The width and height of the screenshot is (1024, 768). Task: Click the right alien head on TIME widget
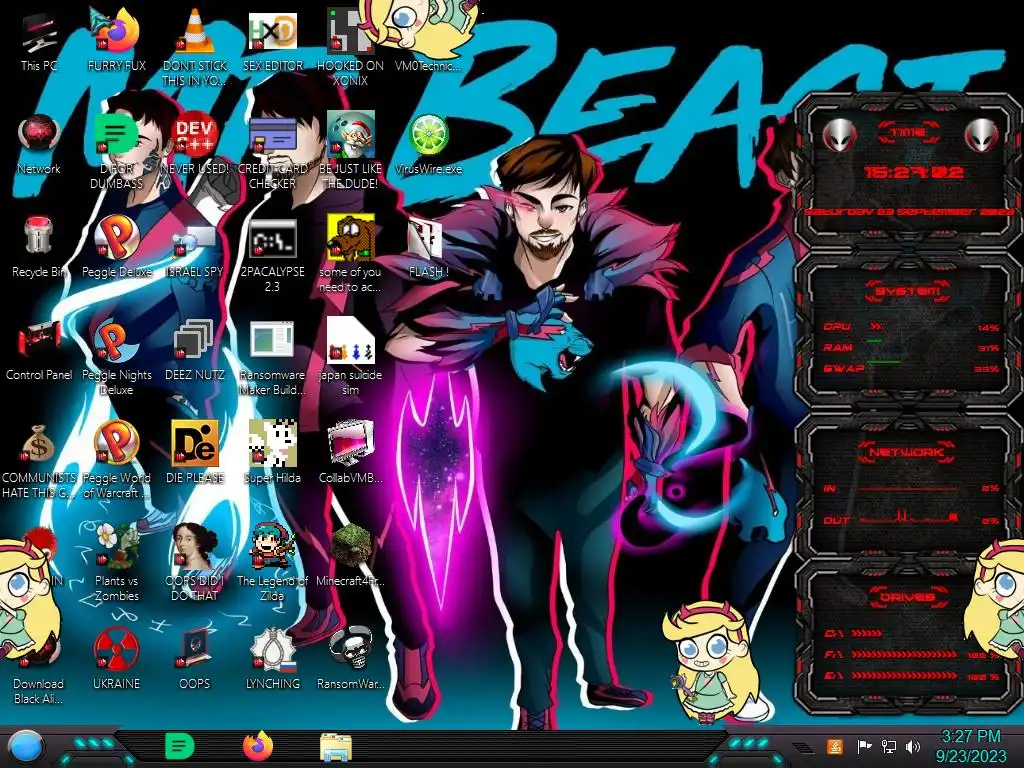[x=982, y=135]
